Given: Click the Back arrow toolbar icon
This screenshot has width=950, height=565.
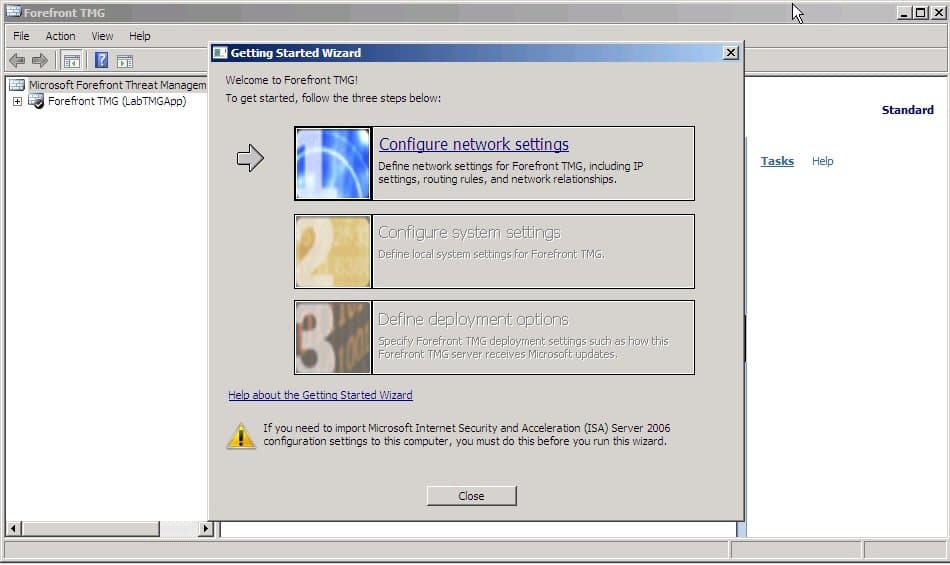Looking at the screenshot, I should click(x=17, y=61).
